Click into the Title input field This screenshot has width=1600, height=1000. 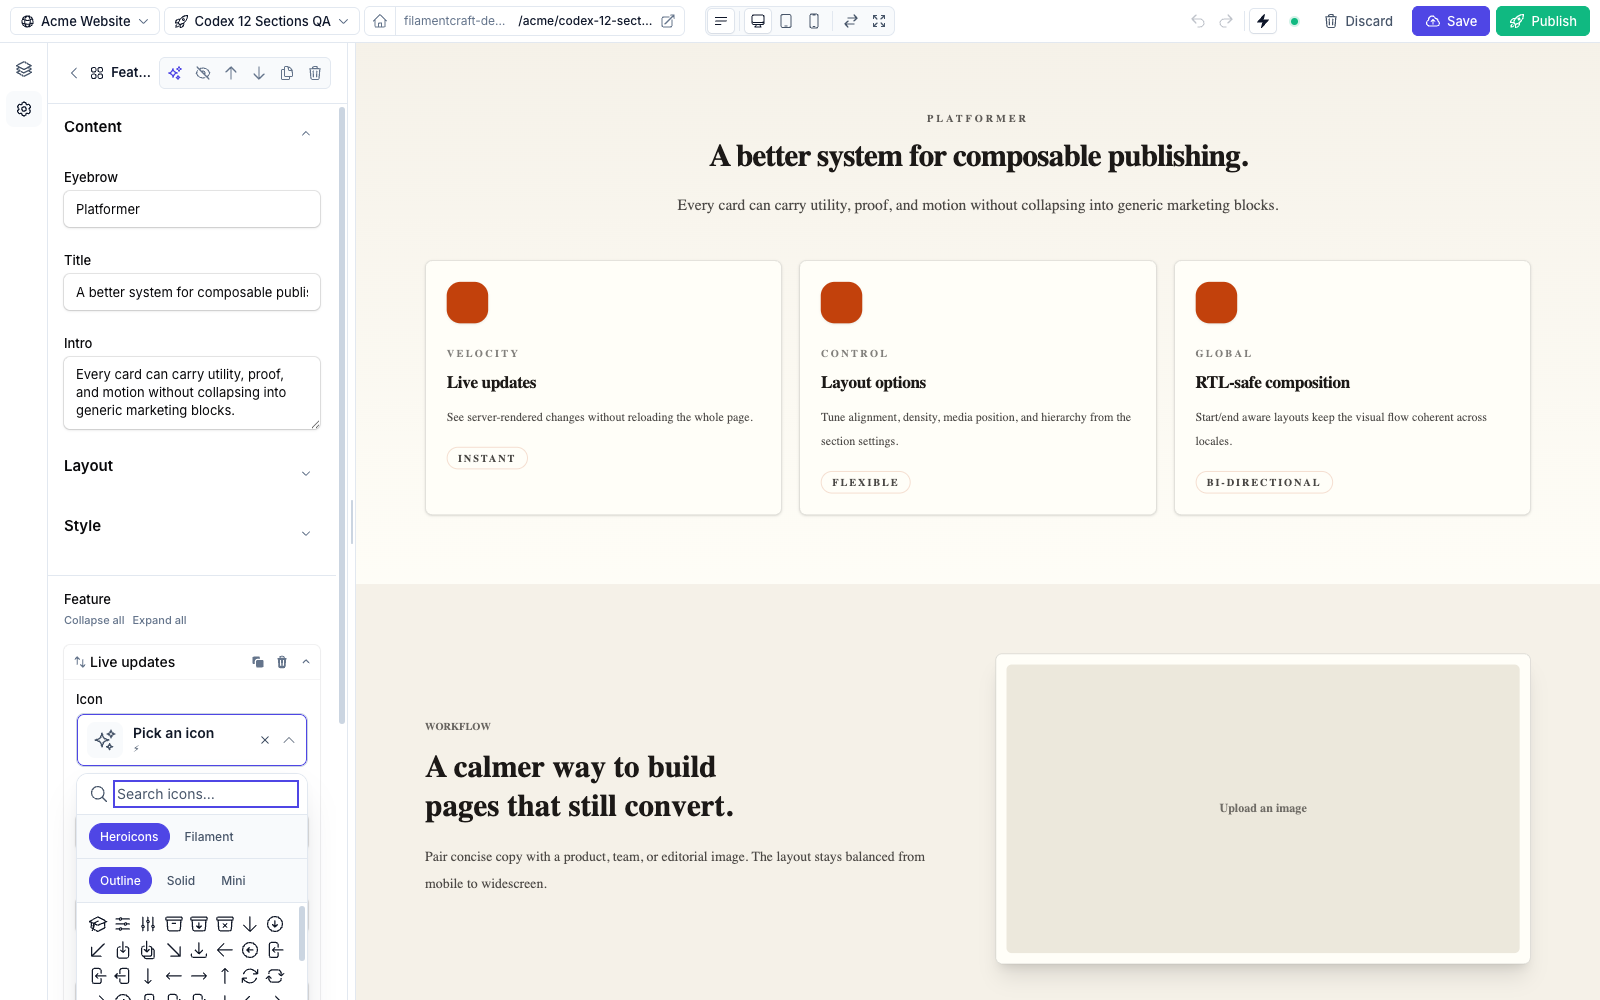192,292
